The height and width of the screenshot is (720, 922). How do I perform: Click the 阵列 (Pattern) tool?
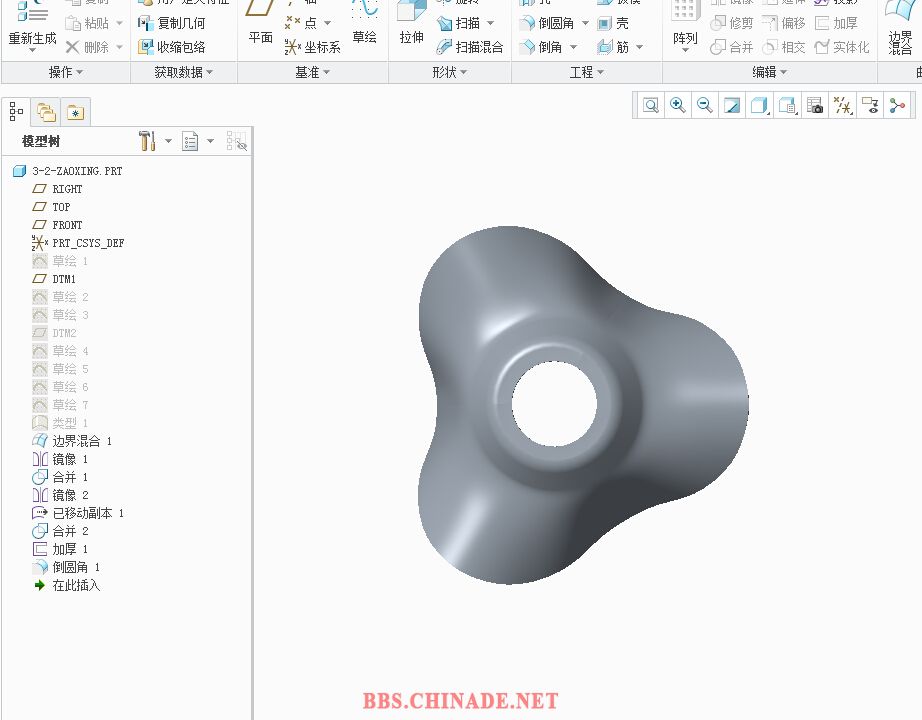click(x=685, y=26)
